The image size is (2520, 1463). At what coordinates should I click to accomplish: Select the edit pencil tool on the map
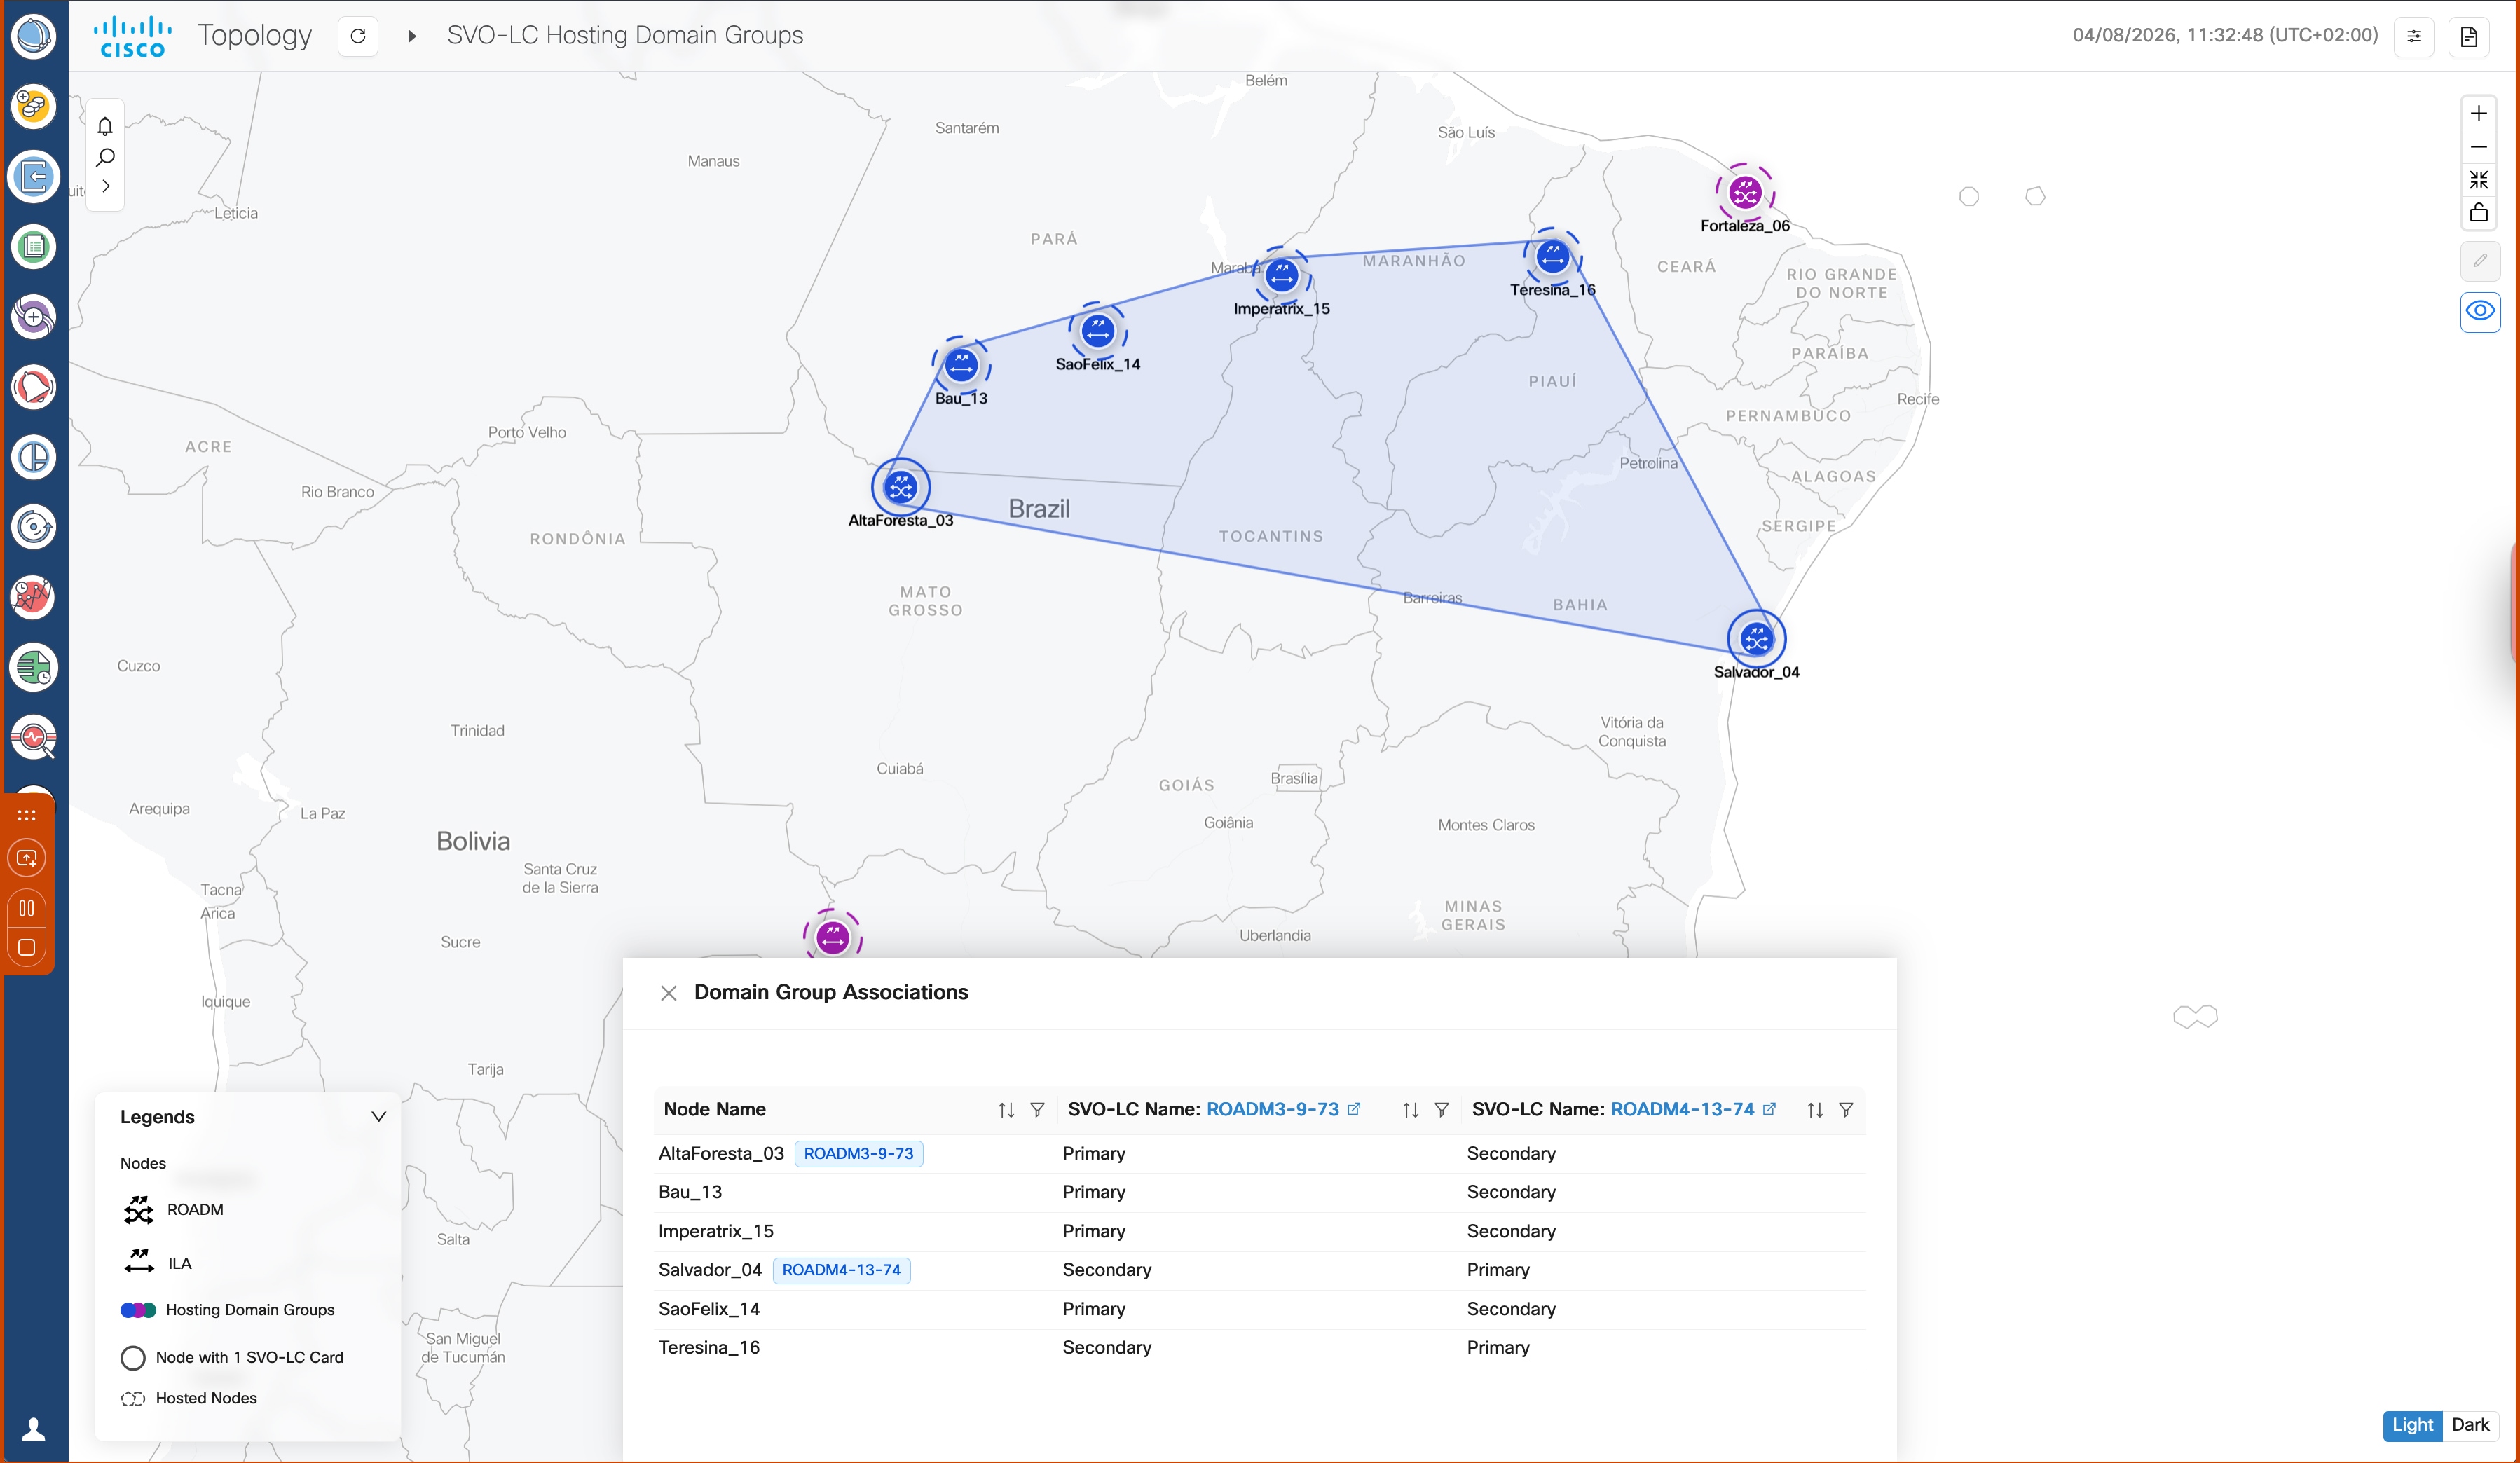pyautogui.click(x=2480, y=261)
